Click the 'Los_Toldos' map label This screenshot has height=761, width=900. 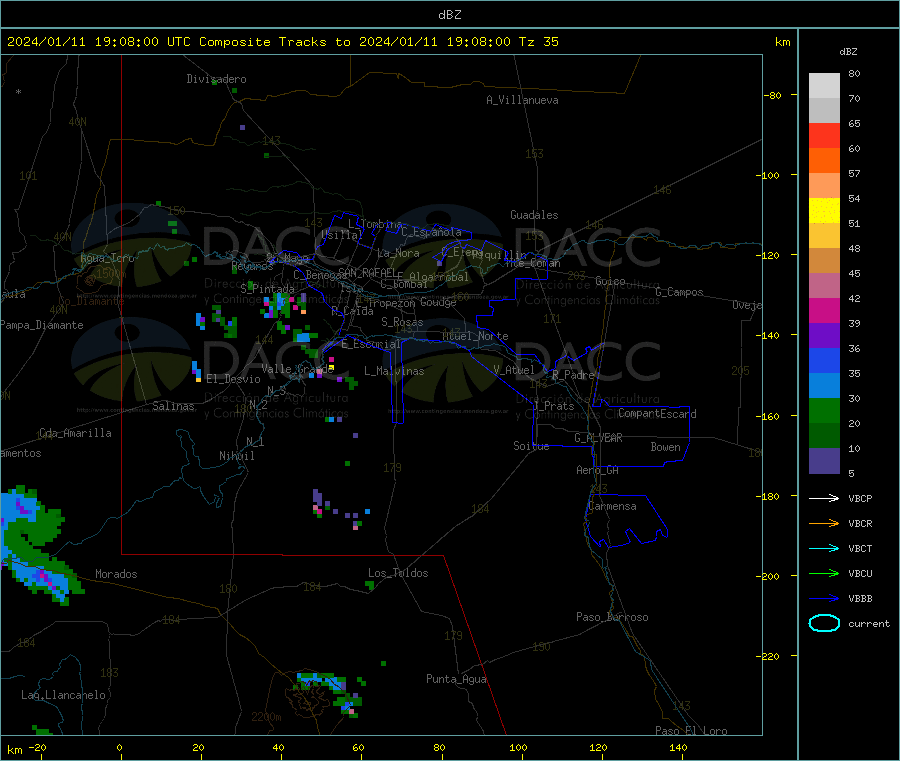point(398,573)
